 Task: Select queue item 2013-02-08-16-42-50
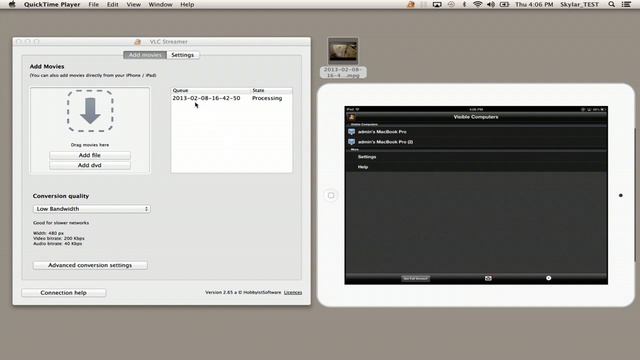(x=206, y=98)
